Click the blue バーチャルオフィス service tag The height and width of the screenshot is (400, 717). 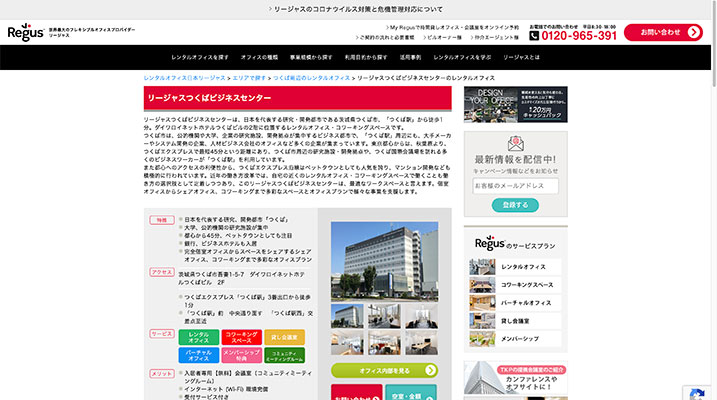click(x=198, y=355)
